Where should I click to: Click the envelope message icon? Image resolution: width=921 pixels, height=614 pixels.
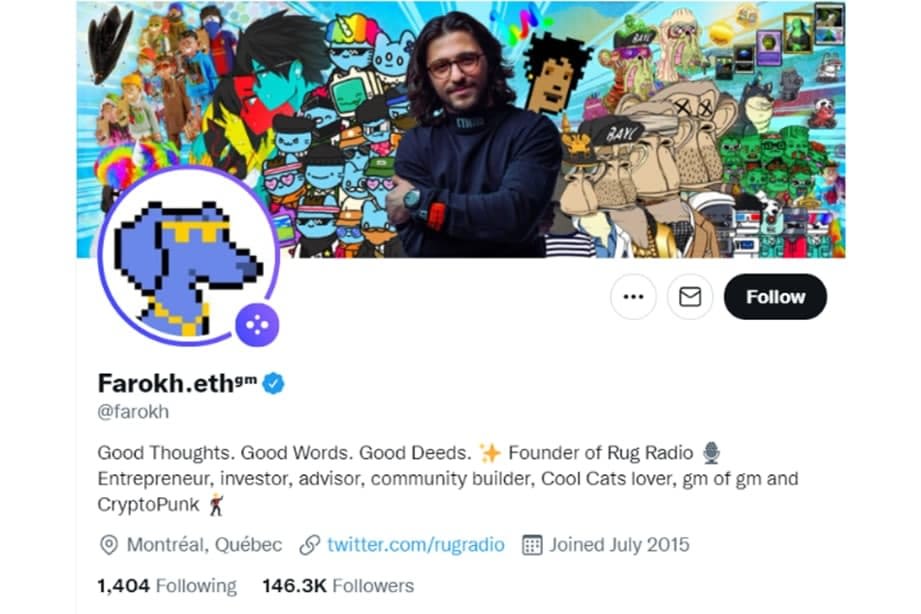pos(690,297)
